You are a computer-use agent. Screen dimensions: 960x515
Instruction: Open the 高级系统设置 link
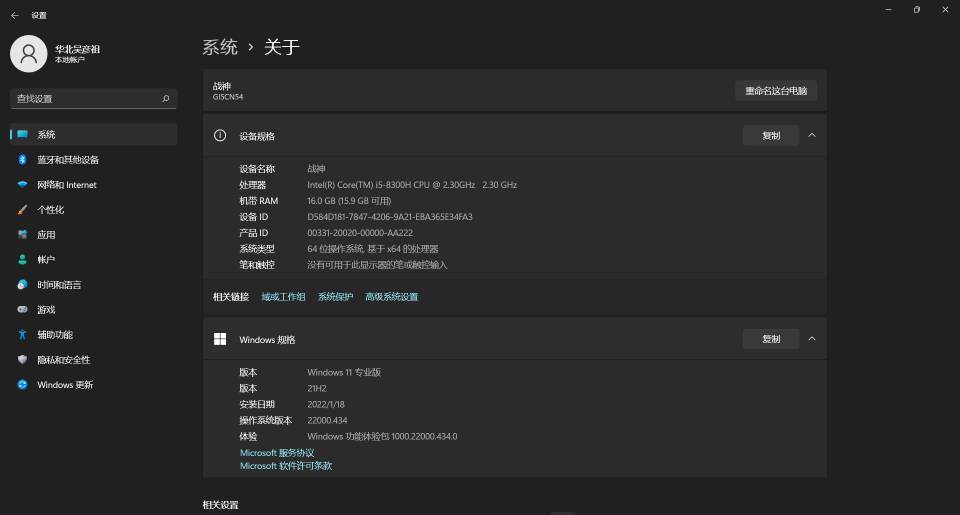[x=391, y=296]
